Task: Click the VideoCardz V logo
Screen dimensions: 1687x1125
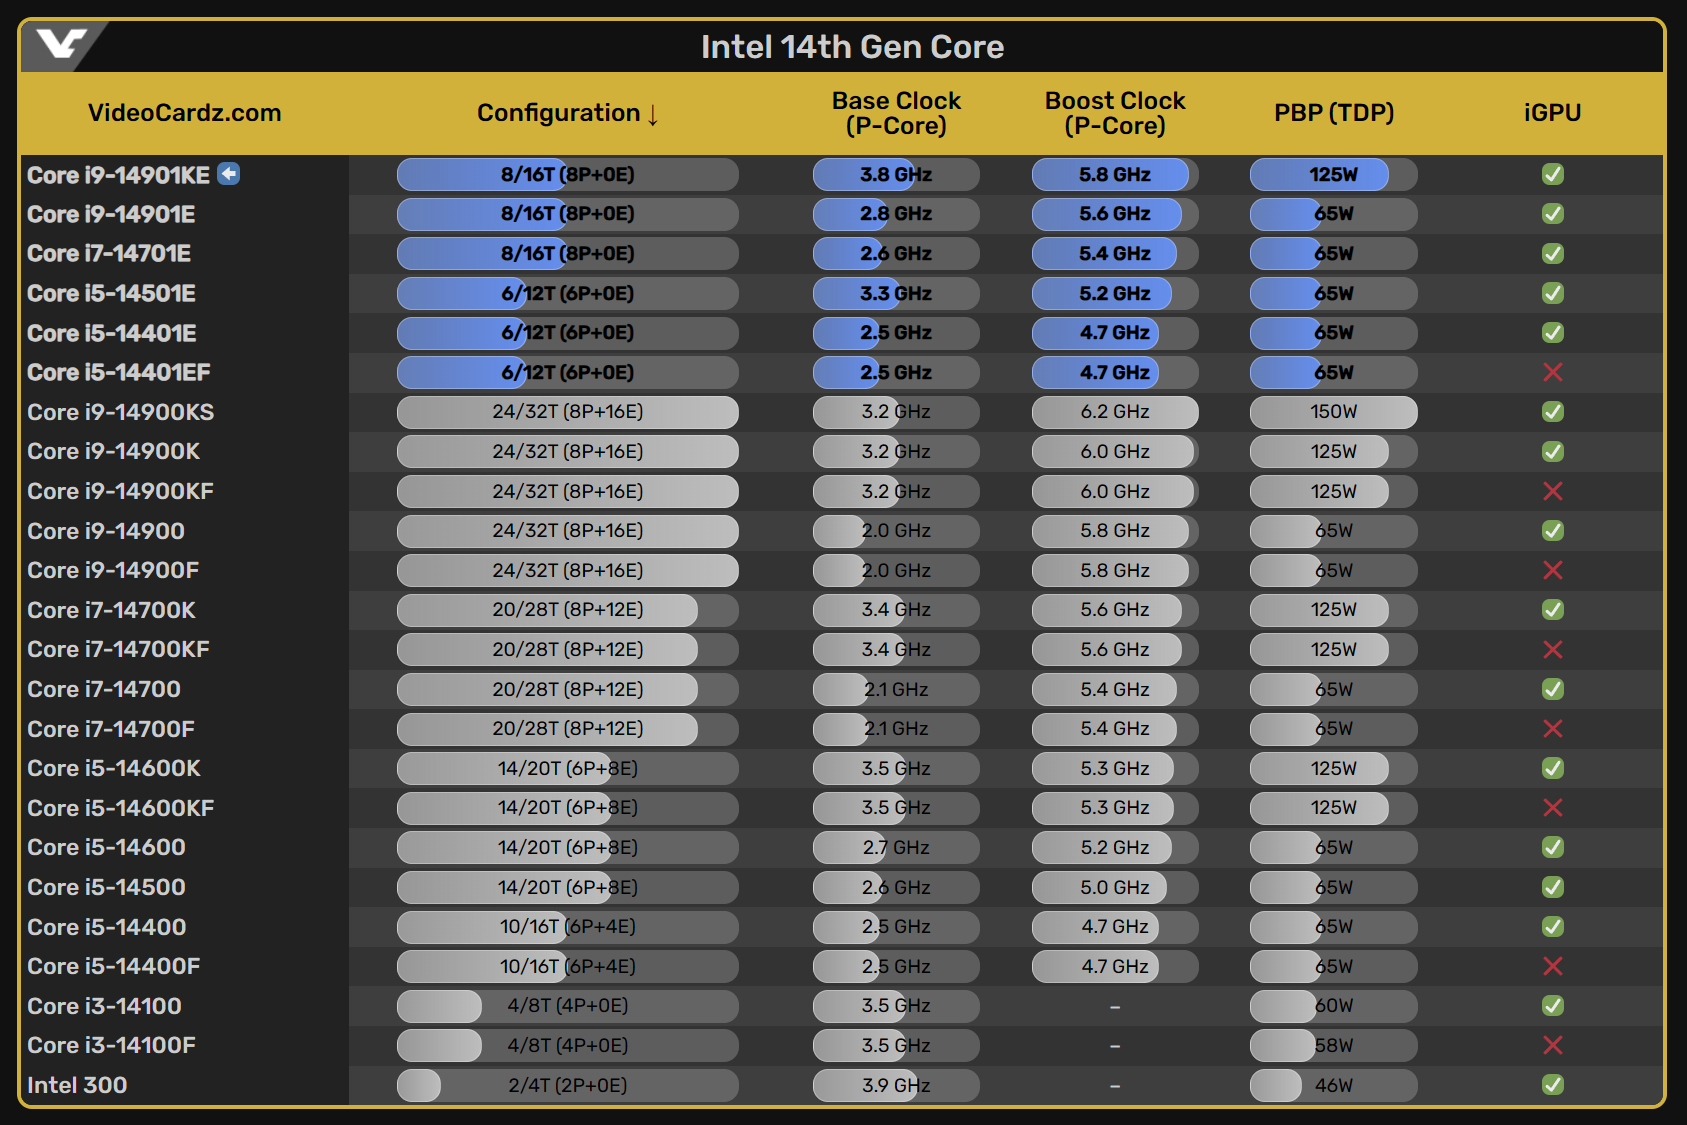Action: (x=61, y=45)
